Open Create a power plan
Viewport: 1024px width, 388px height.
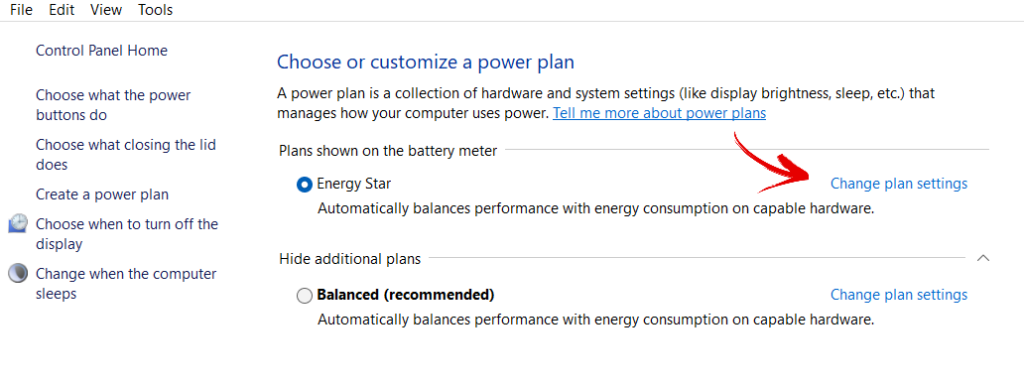coord(102,195)
